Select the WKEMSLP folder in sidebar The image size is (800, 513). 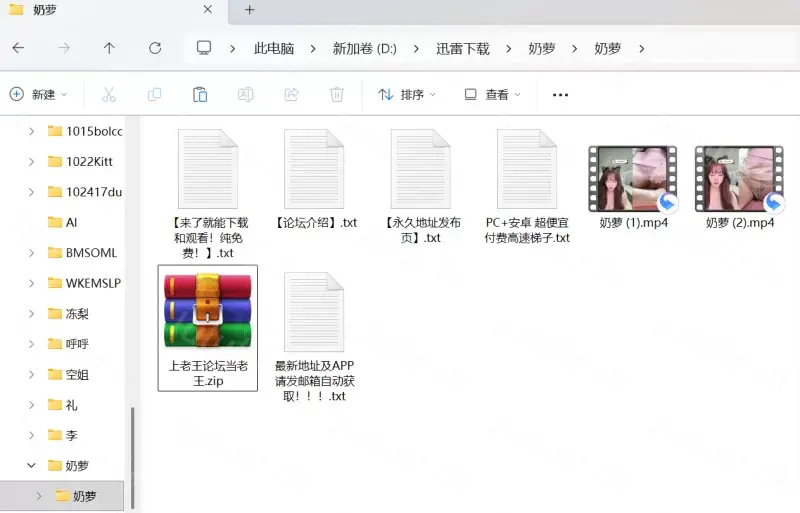[x=84, y=283]
